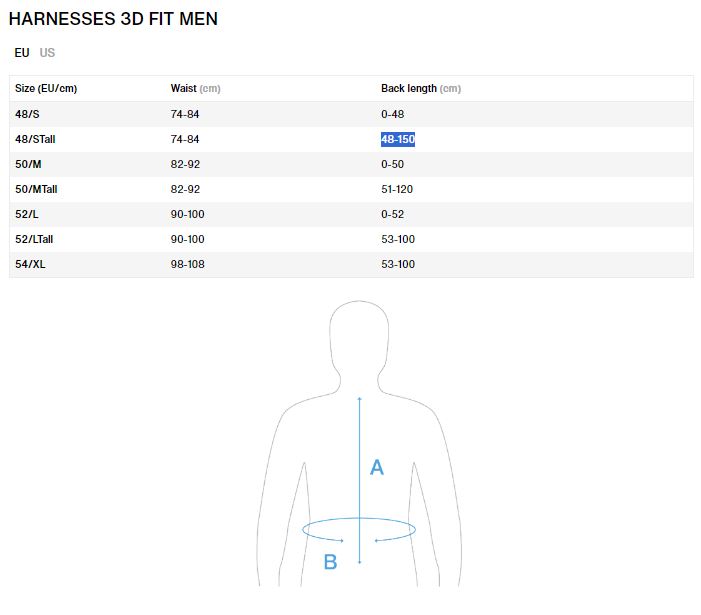The height and width of the screenshot is (615, 701).
Task: Click the "A" back length label in diagram
Action: click(377, 467)
